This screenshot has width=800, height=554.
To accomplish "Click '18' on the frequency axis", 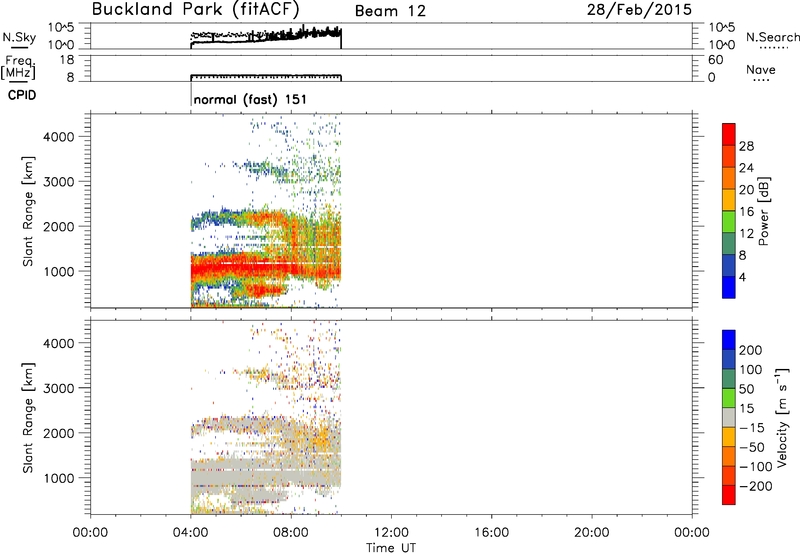I will point(66,60).
